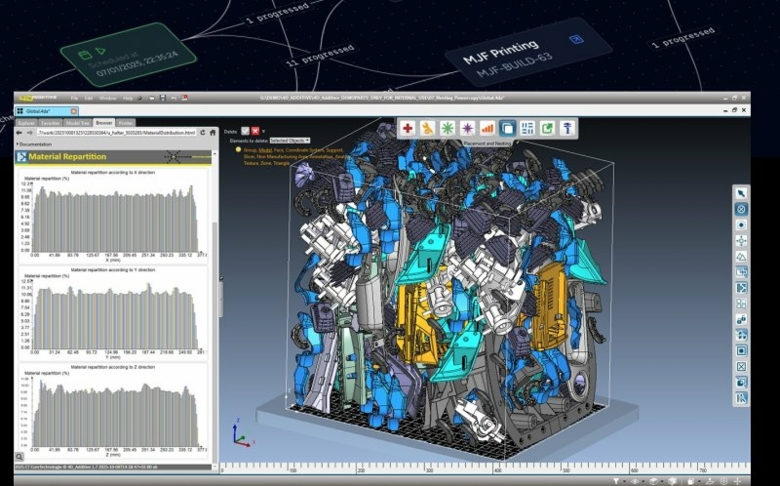The width and height of the screenshot is (780, 486).
Task: Open the orange bar chart analysis tool
Action: 487,128
